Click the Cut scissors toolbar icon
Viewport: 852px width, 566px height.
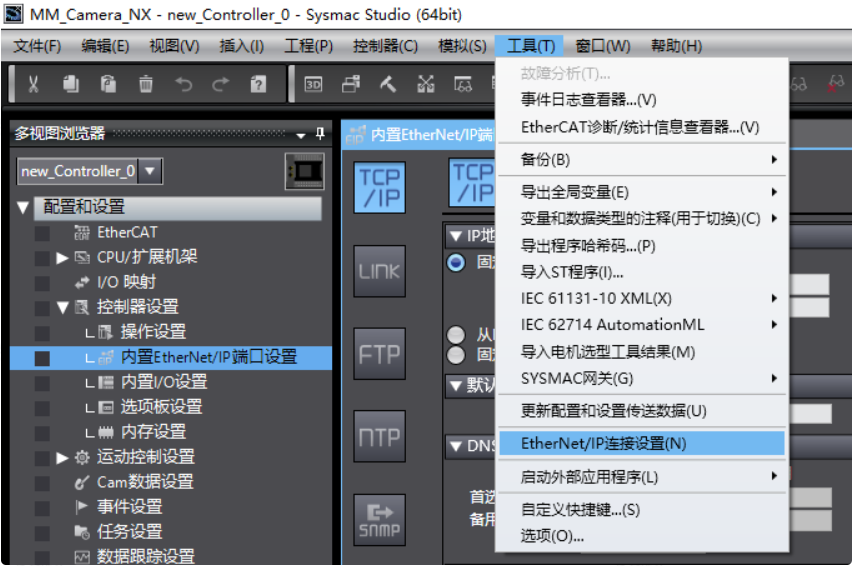33,84
